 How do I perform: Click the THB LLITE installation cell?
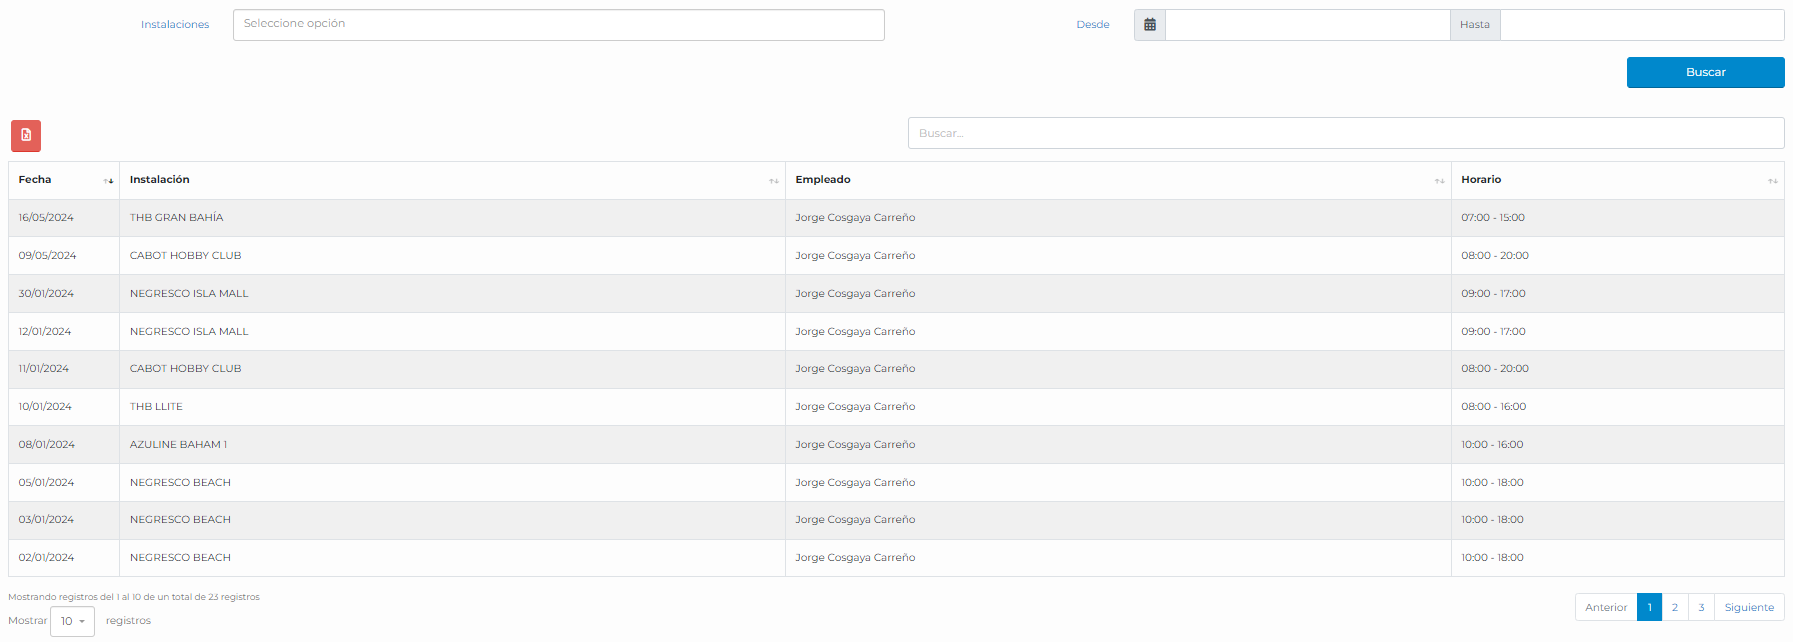click(x=156, y=407)
